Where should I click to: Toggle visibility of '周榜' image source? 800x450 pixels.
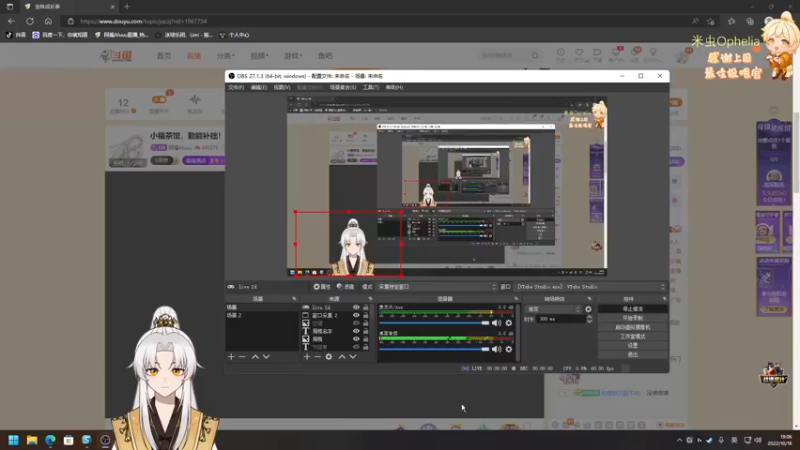pyautogui.click(x=356, y=339)
